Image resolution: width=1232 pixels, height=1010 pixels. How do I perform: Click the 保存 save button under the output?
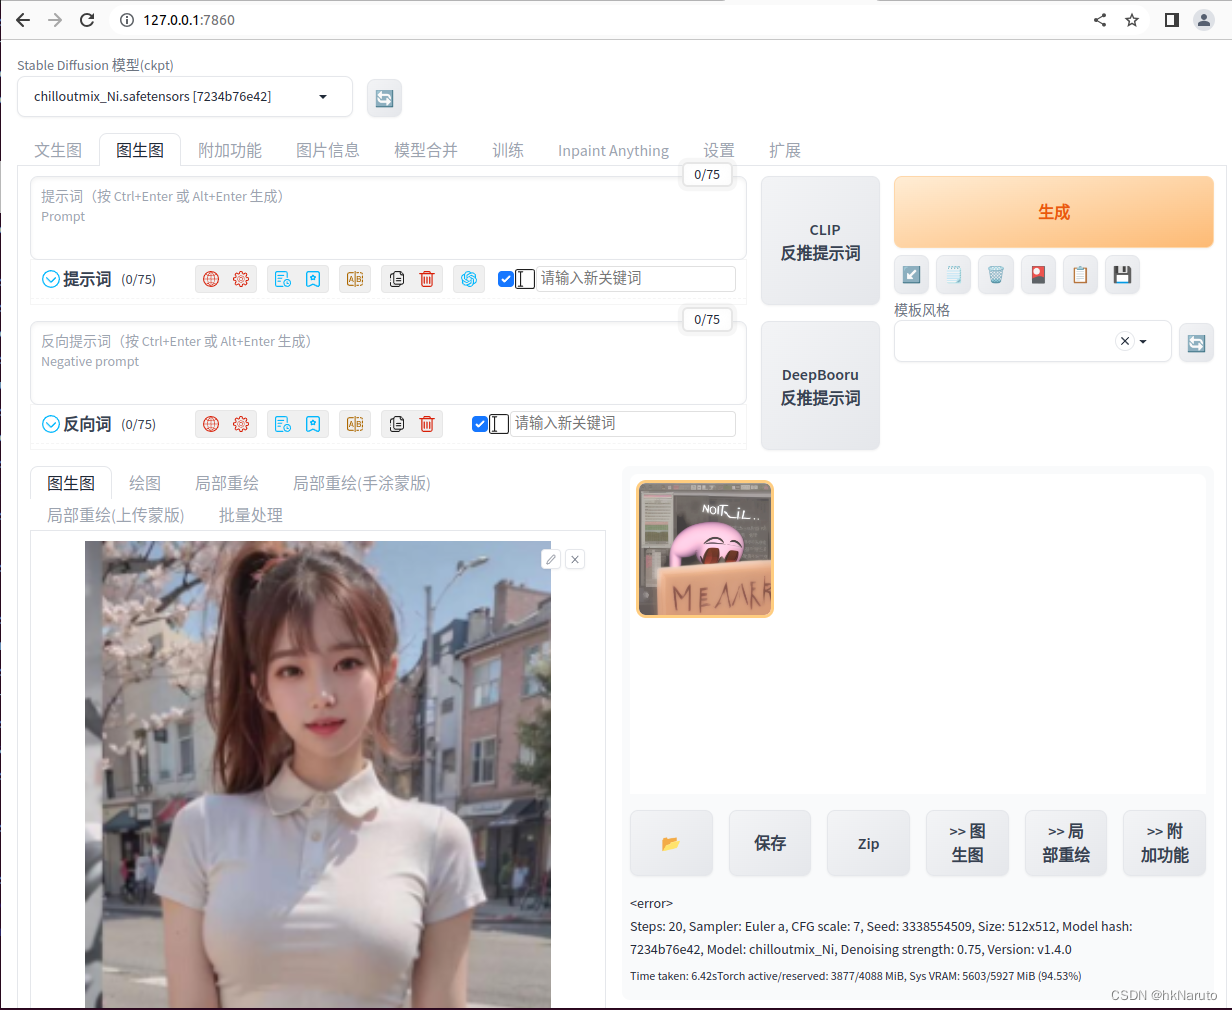[769, 843]
